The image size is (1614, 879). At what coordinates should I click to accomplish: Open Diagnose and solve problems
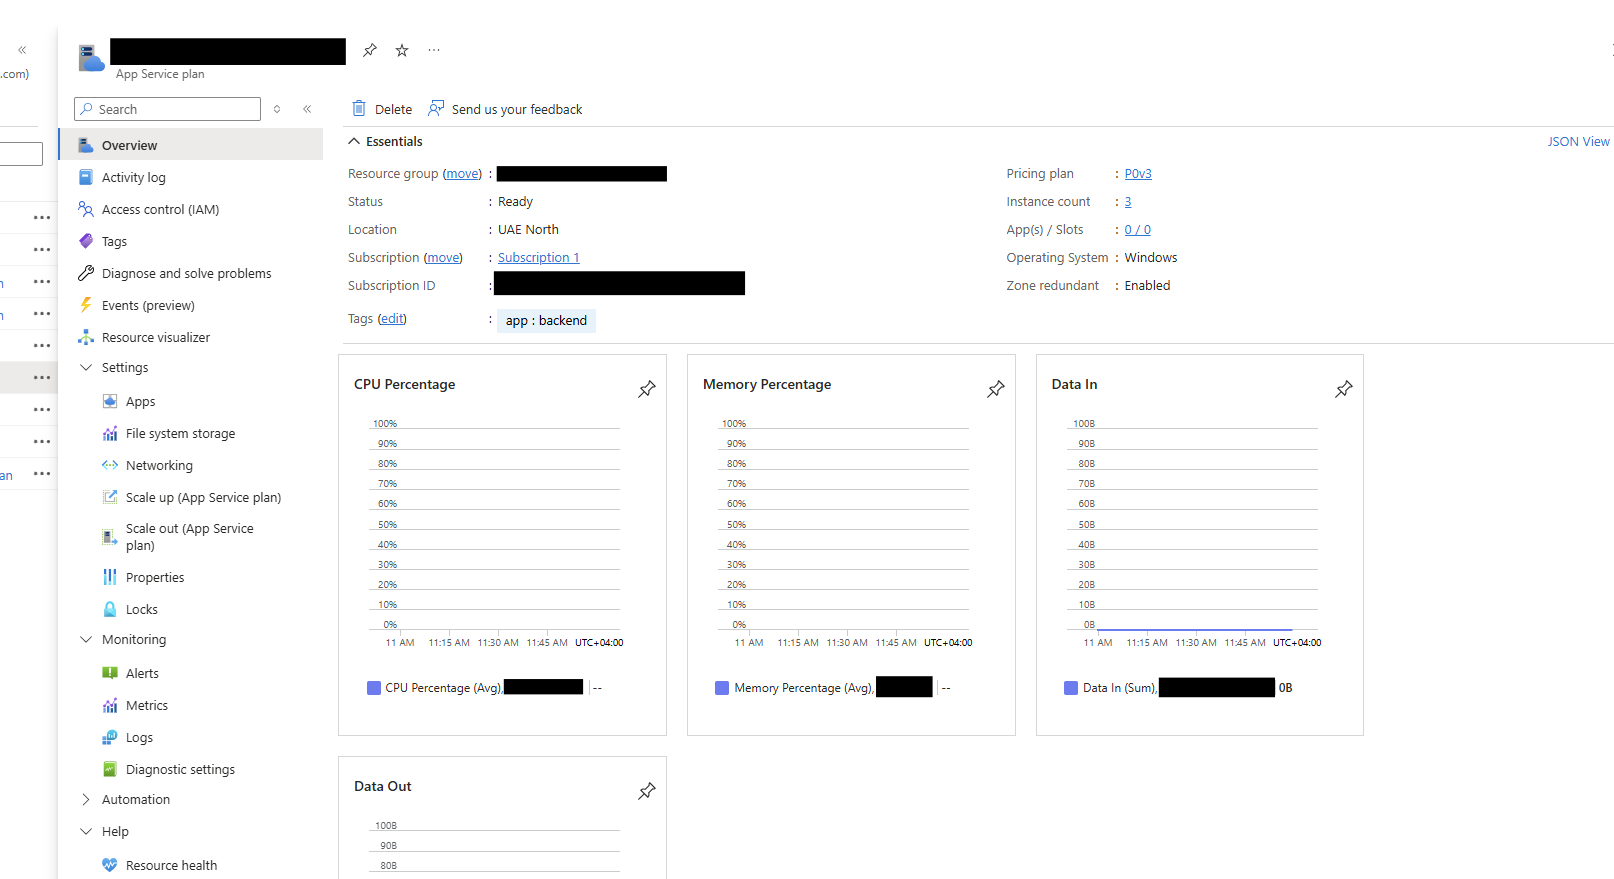pos(186,273)
